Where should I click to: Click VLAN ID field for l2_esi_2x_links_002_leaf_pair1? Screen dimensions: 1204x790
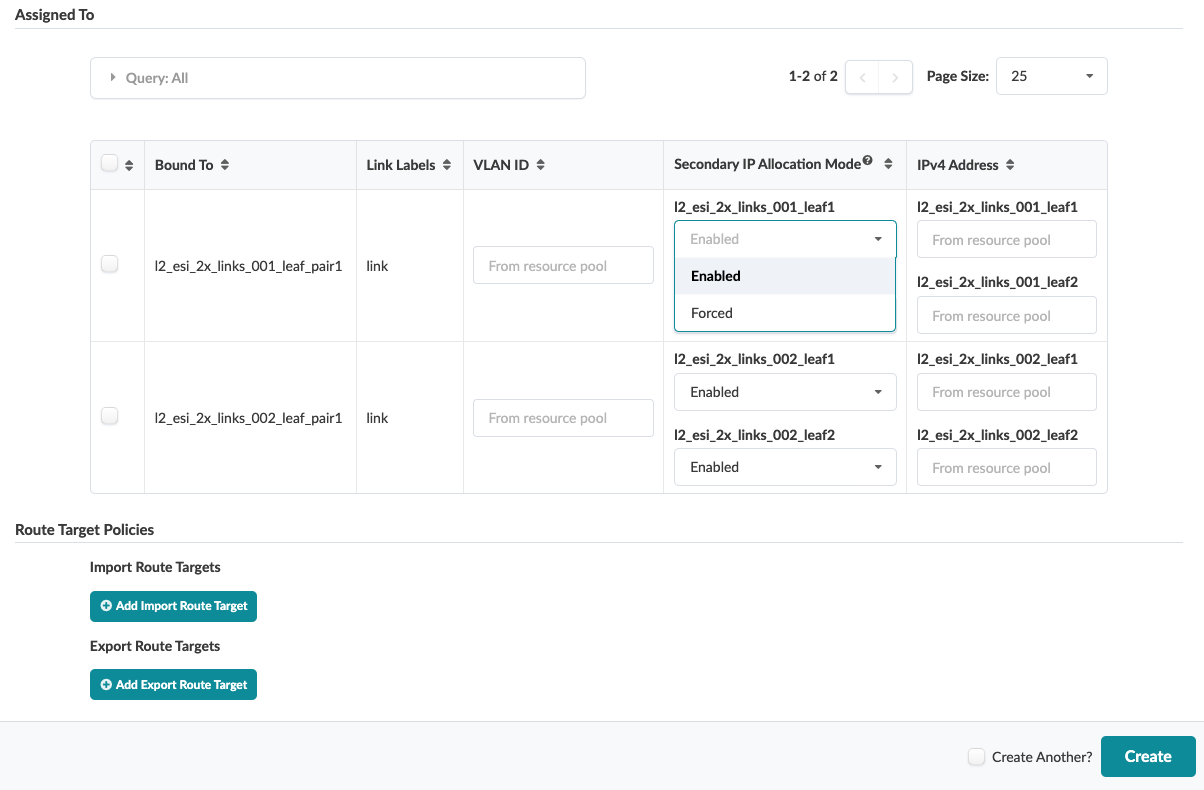[x=563, y=418]
